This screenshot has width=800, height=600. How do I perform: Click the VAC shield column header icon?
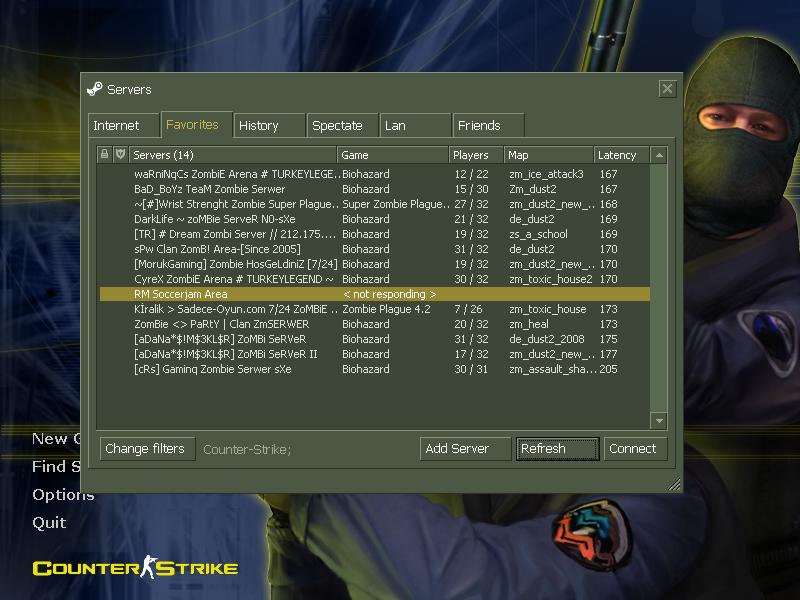[120, 154]
